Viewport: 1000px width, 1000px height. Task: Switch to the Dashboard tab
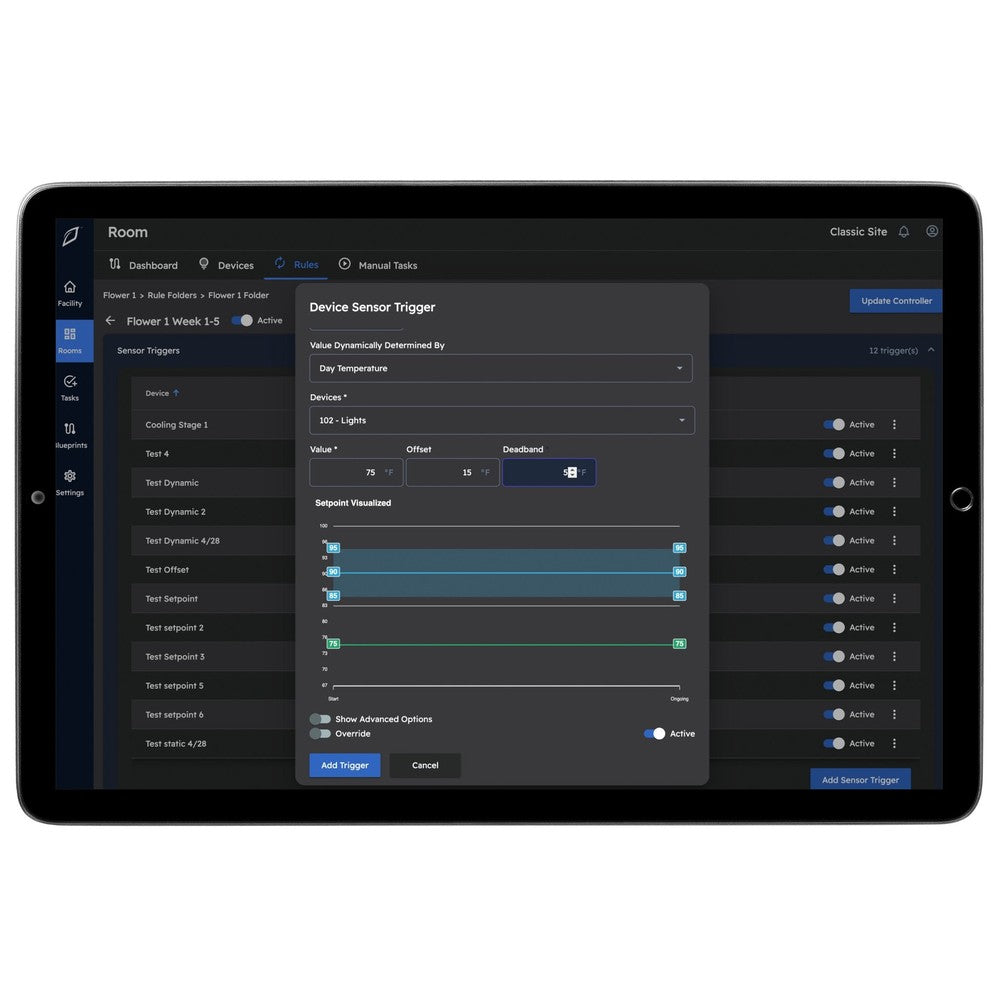[x=143, y=265]
